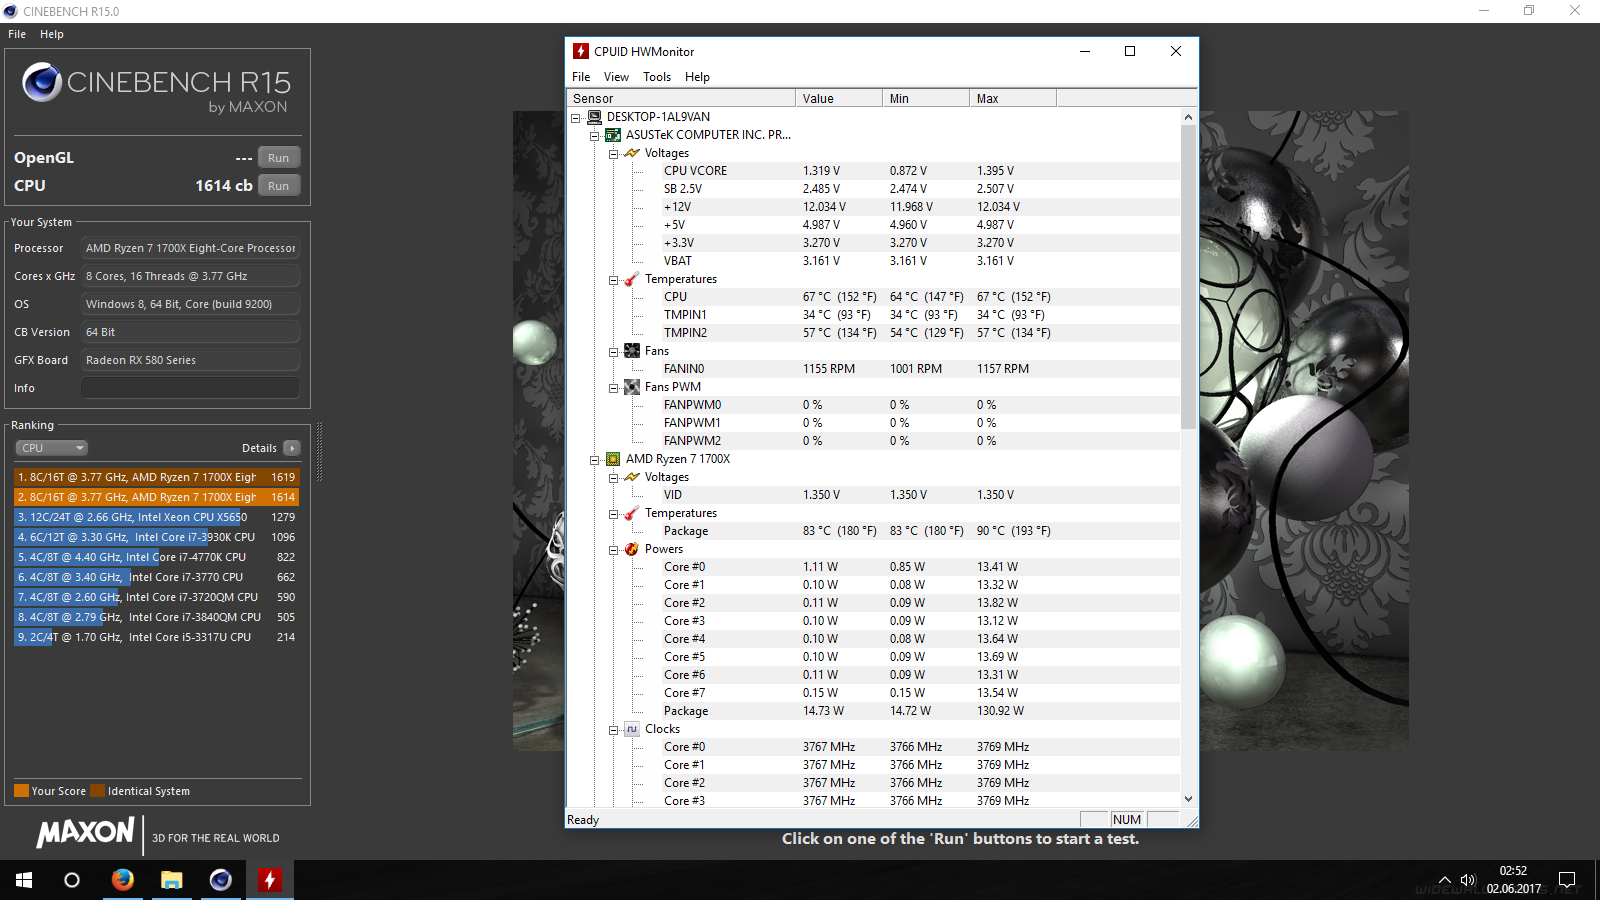Open HWMonitor Tools menu
The width and height of the screenshot is (1600, 900).
click(x=657, y=77)
